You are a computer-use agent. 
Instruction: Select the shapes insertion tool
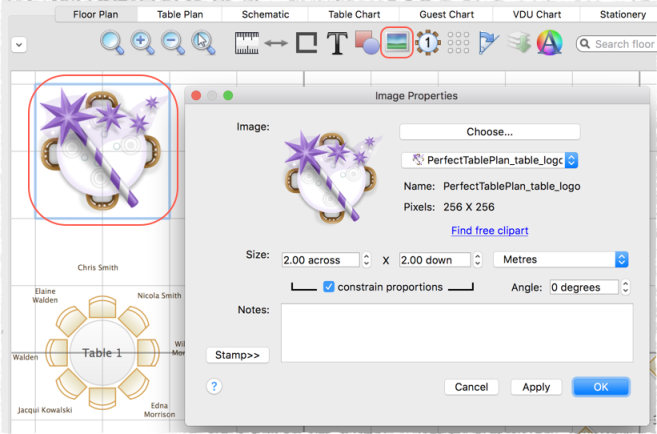pos(367,42)
